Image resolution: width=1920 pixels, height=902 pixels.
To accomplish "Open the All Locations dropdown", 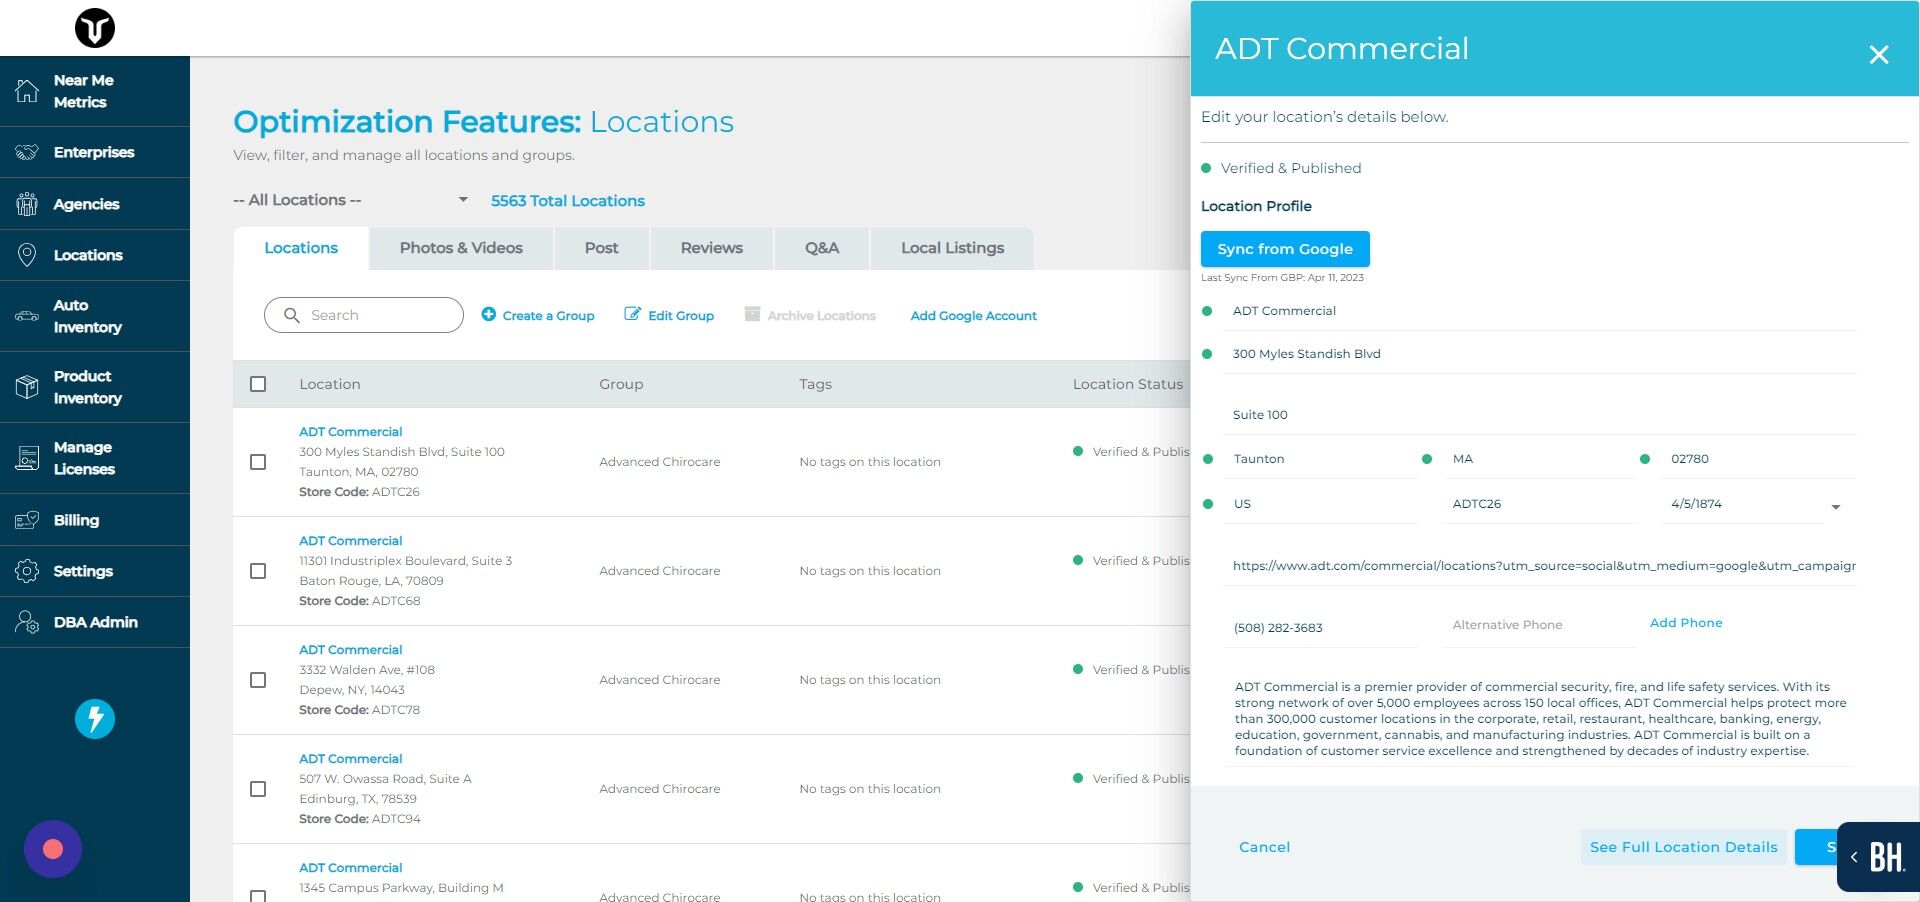I will 350,199.
